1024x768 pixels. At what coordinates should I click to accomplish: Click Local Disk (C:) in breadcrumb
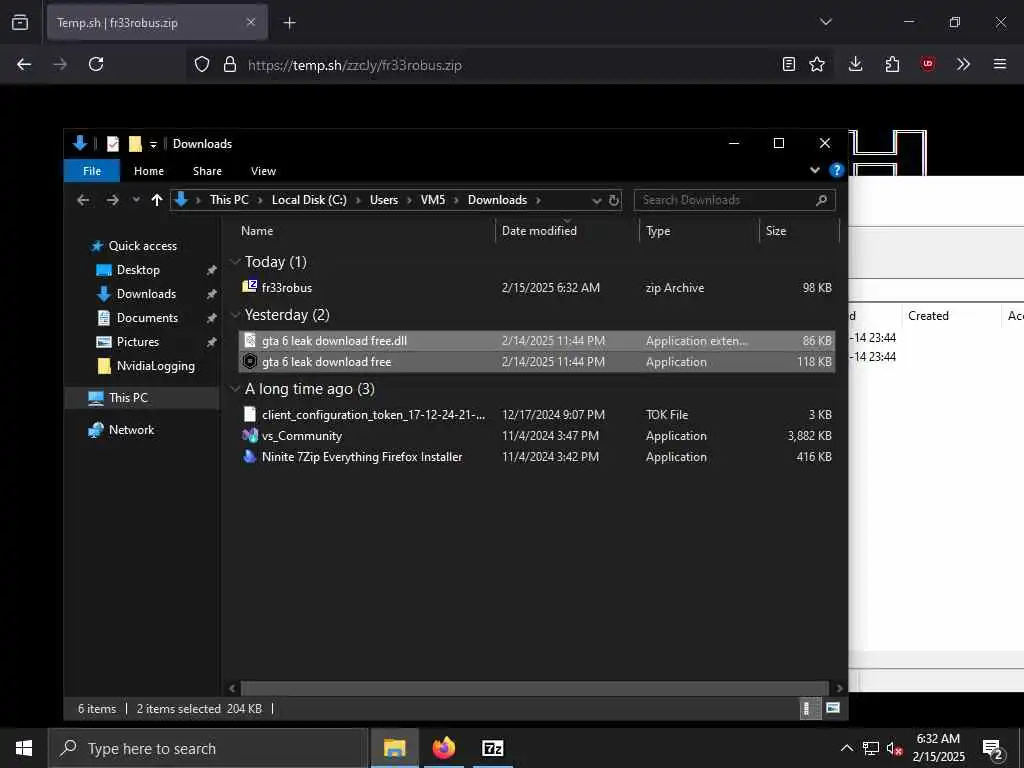(309, 200)
